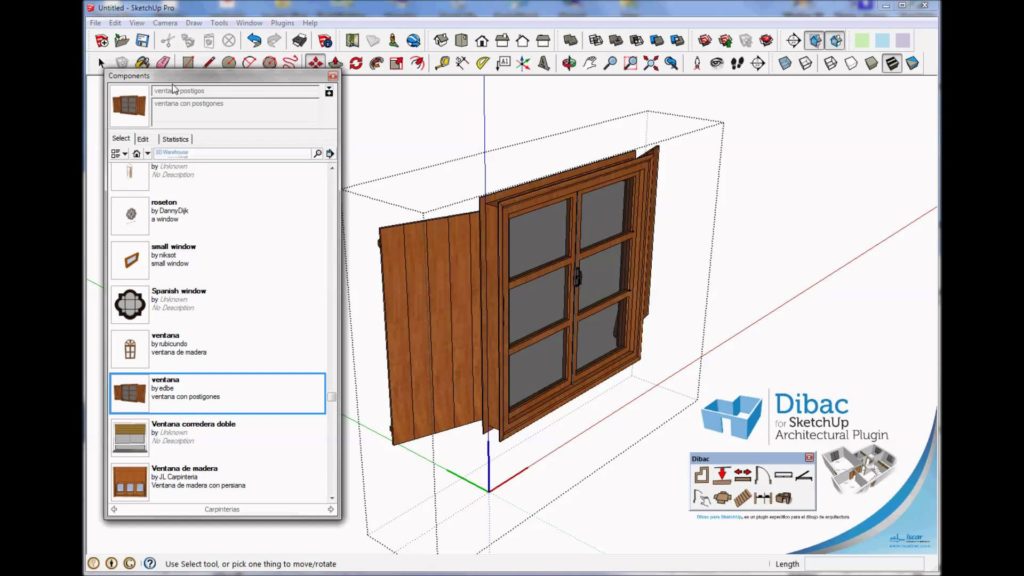1024x576 pixels.
Task: Select the Offset tool
Action: tap(417, 63)
